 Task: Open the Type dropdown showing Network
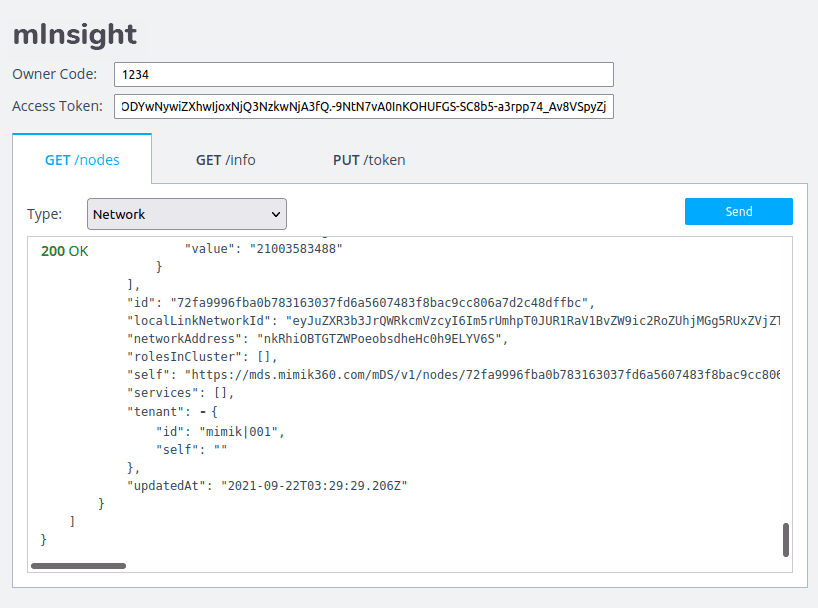pos(187,214)
